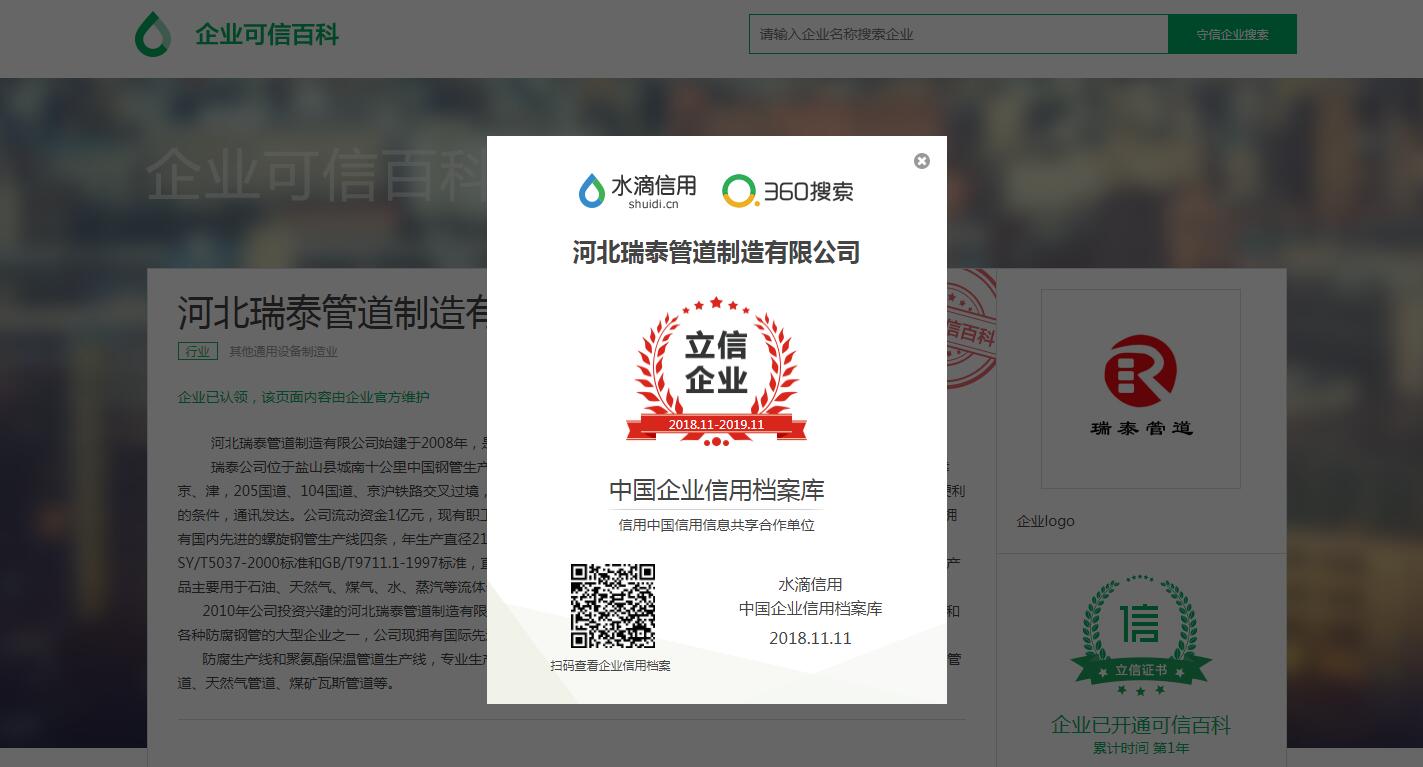The image size is (1423, 767).
Task: Click the 企业已认领 claimed notice text
Action: 303,397
